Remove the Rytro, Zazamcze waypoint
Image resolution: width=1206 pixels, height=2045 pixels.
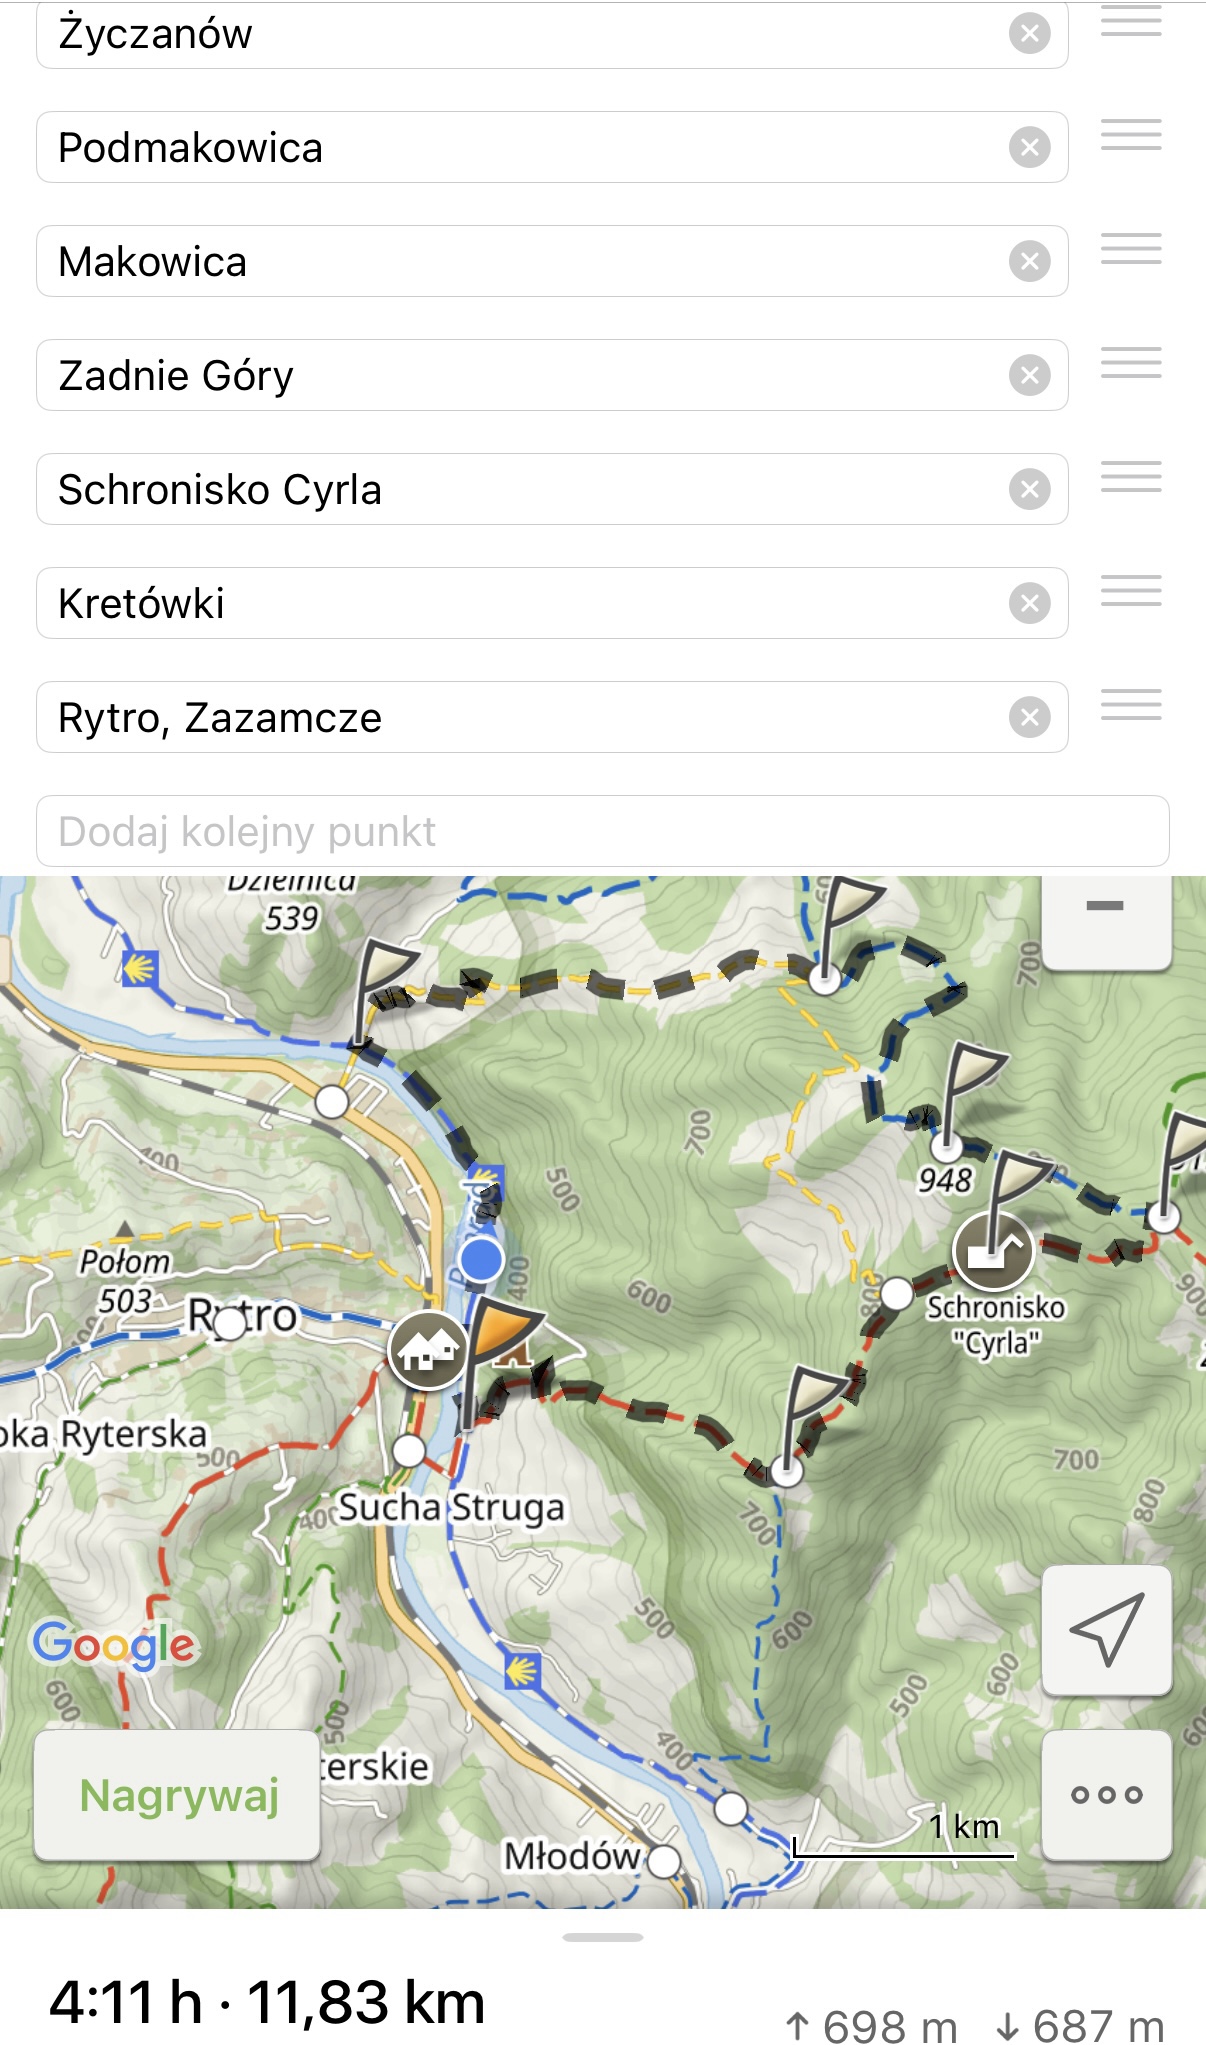1029,718
